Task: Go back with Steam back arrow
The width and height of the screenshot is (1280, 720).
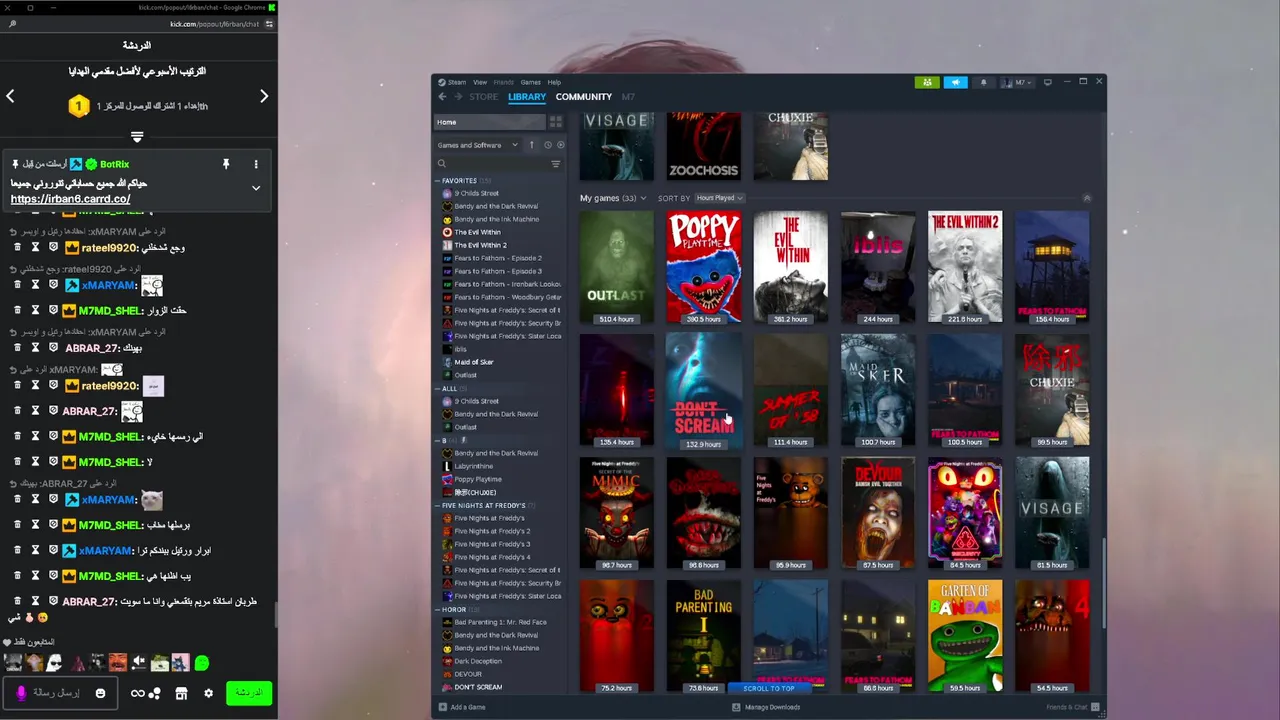Action: tap(442, 97)
